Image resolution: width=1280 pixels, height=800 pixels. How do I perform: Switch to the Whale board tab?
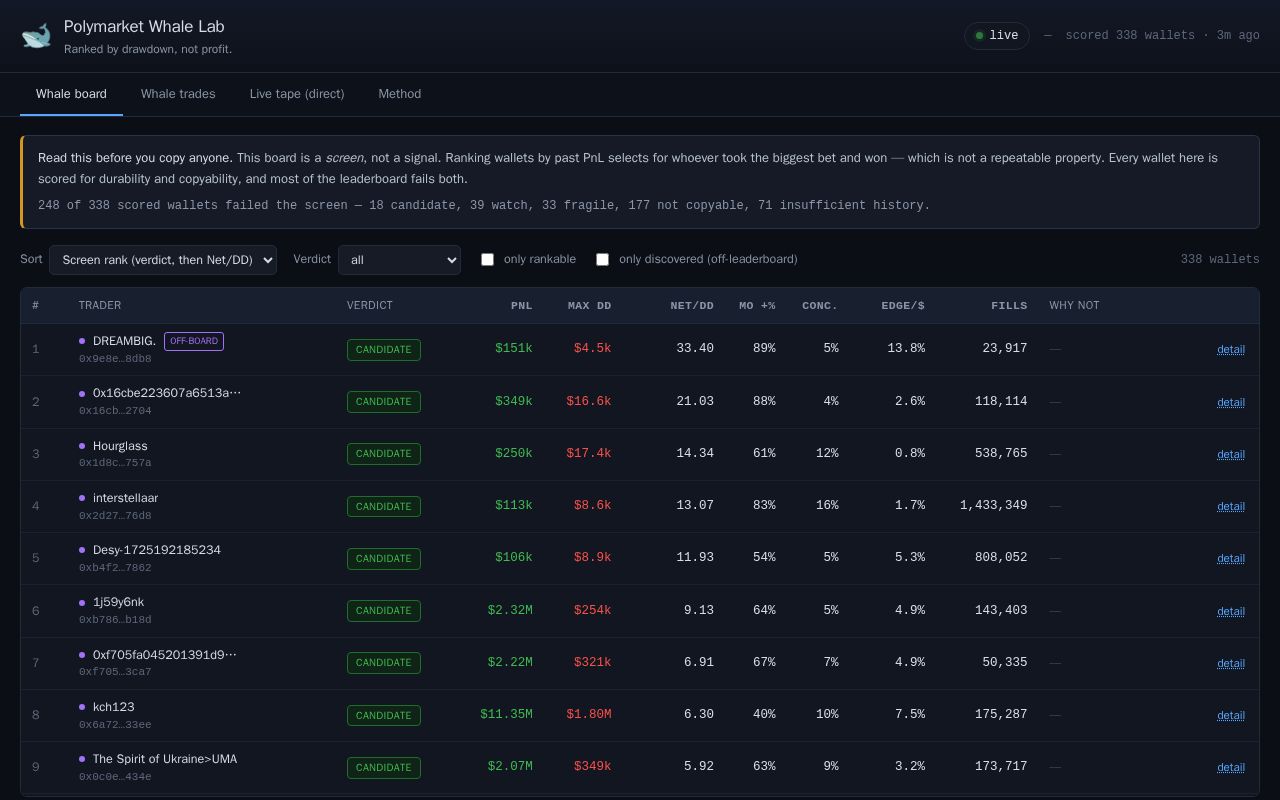click(x=71, y=94)
